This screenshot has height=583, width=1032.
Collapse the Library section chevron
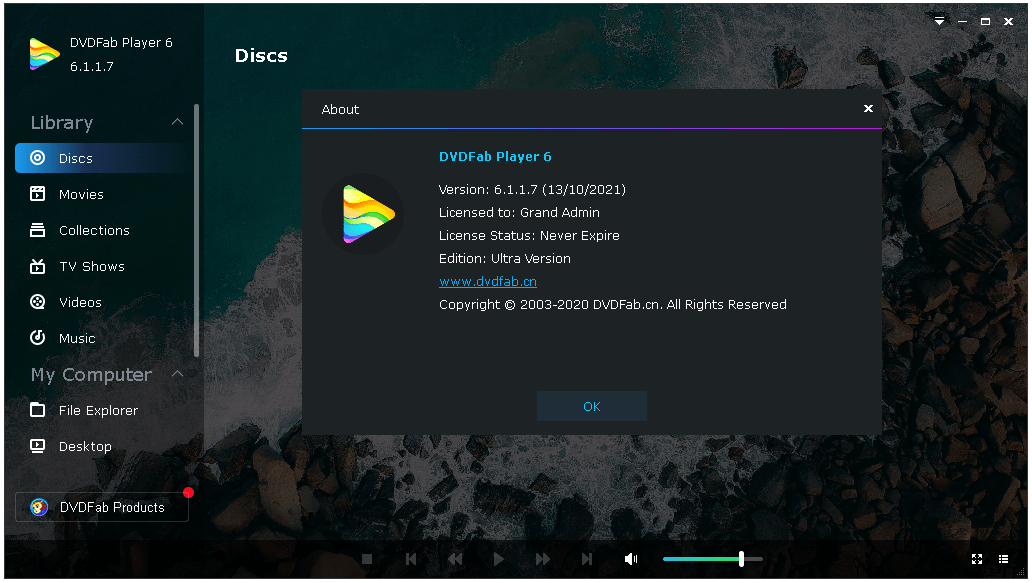178,122
